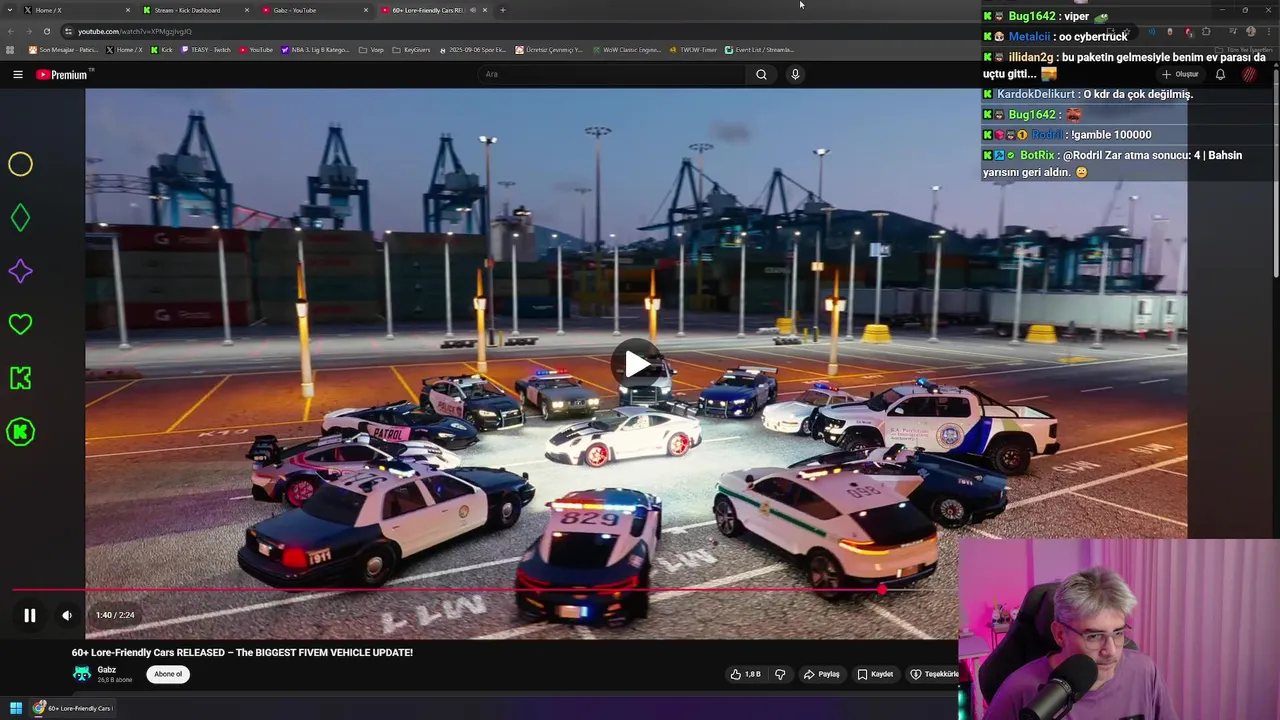Open the Son Mesajlar bookmark
This screenshot has width=1280, height=720.
point(64,50)
